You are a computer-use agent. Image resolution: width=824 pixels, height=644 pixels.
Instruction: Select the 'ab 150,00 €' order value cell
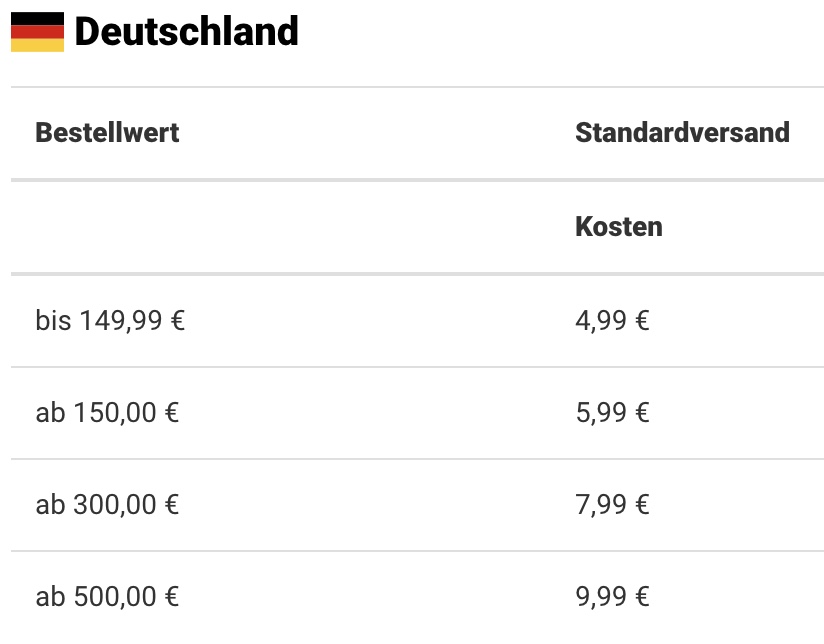tap(107, 412)
